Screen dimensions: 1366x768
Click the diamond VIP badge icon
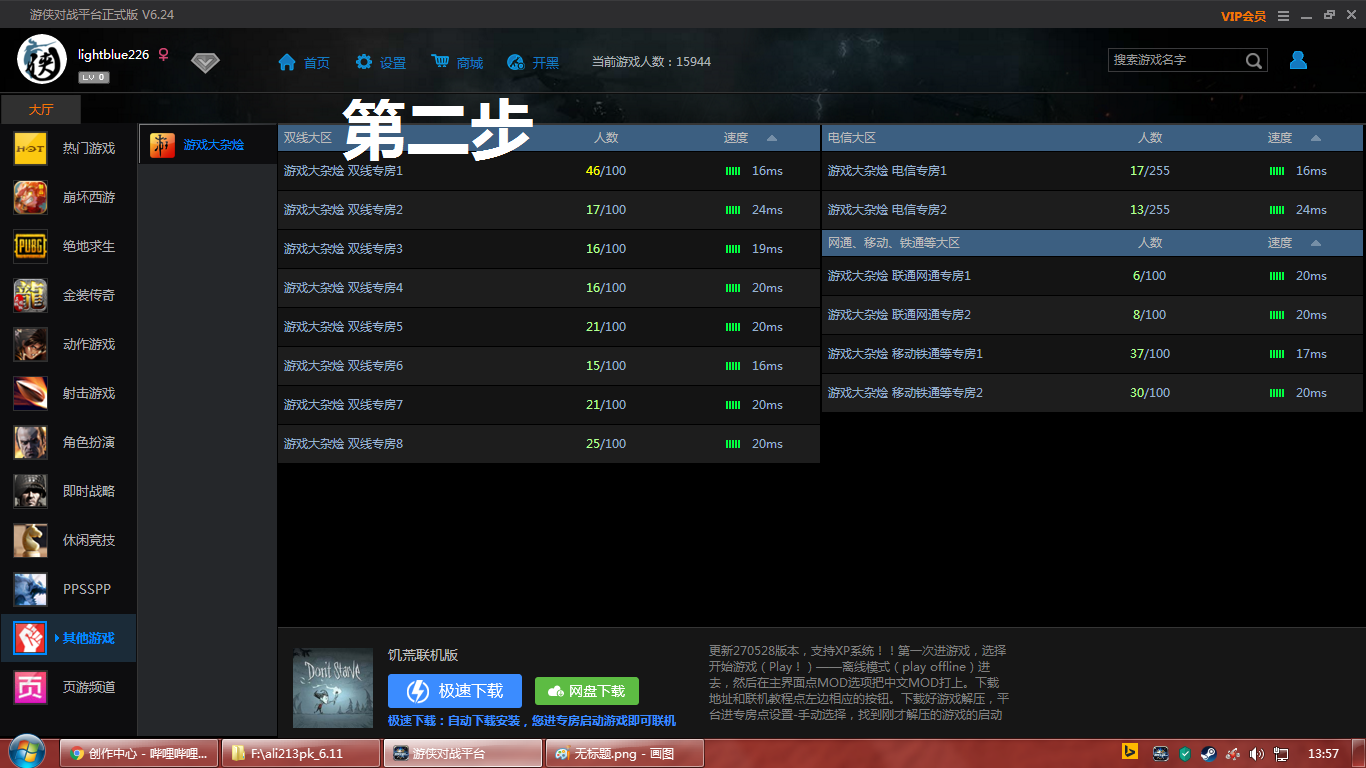205,63
